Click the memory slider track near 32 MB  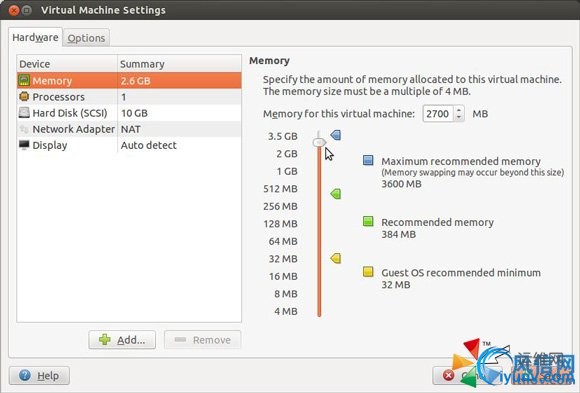click(319, 259)
